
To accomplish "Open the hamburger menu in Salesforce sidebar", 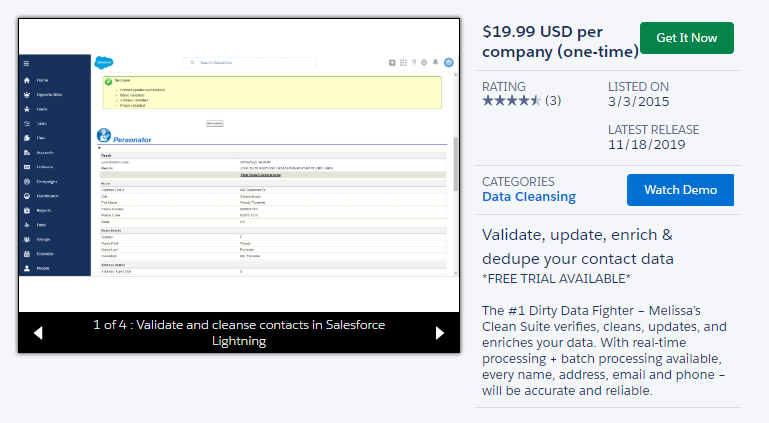I will pyautogui.click(x=27, y=64).
